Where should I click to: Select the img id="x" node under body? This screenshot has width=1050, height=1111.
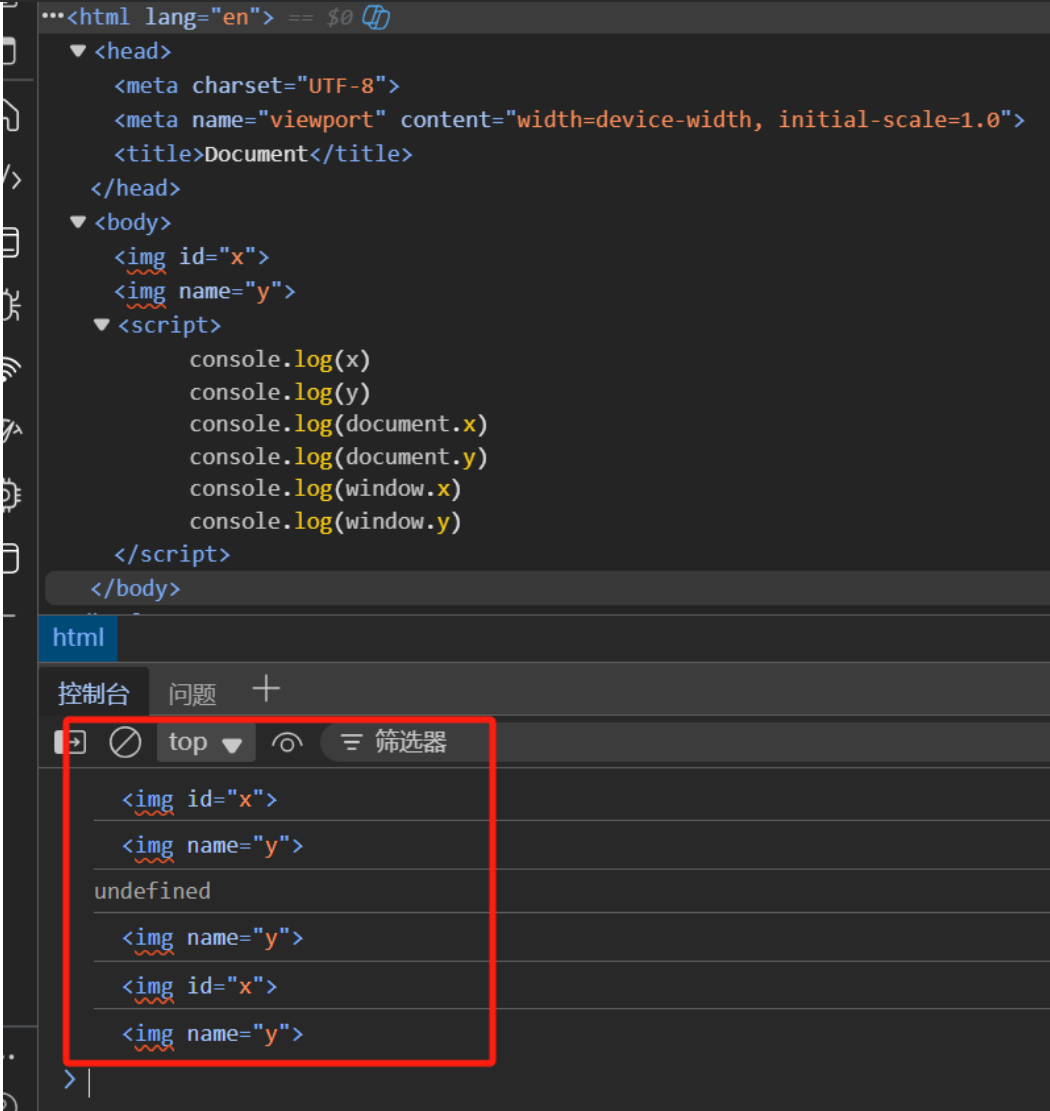[x=192, y=256]
